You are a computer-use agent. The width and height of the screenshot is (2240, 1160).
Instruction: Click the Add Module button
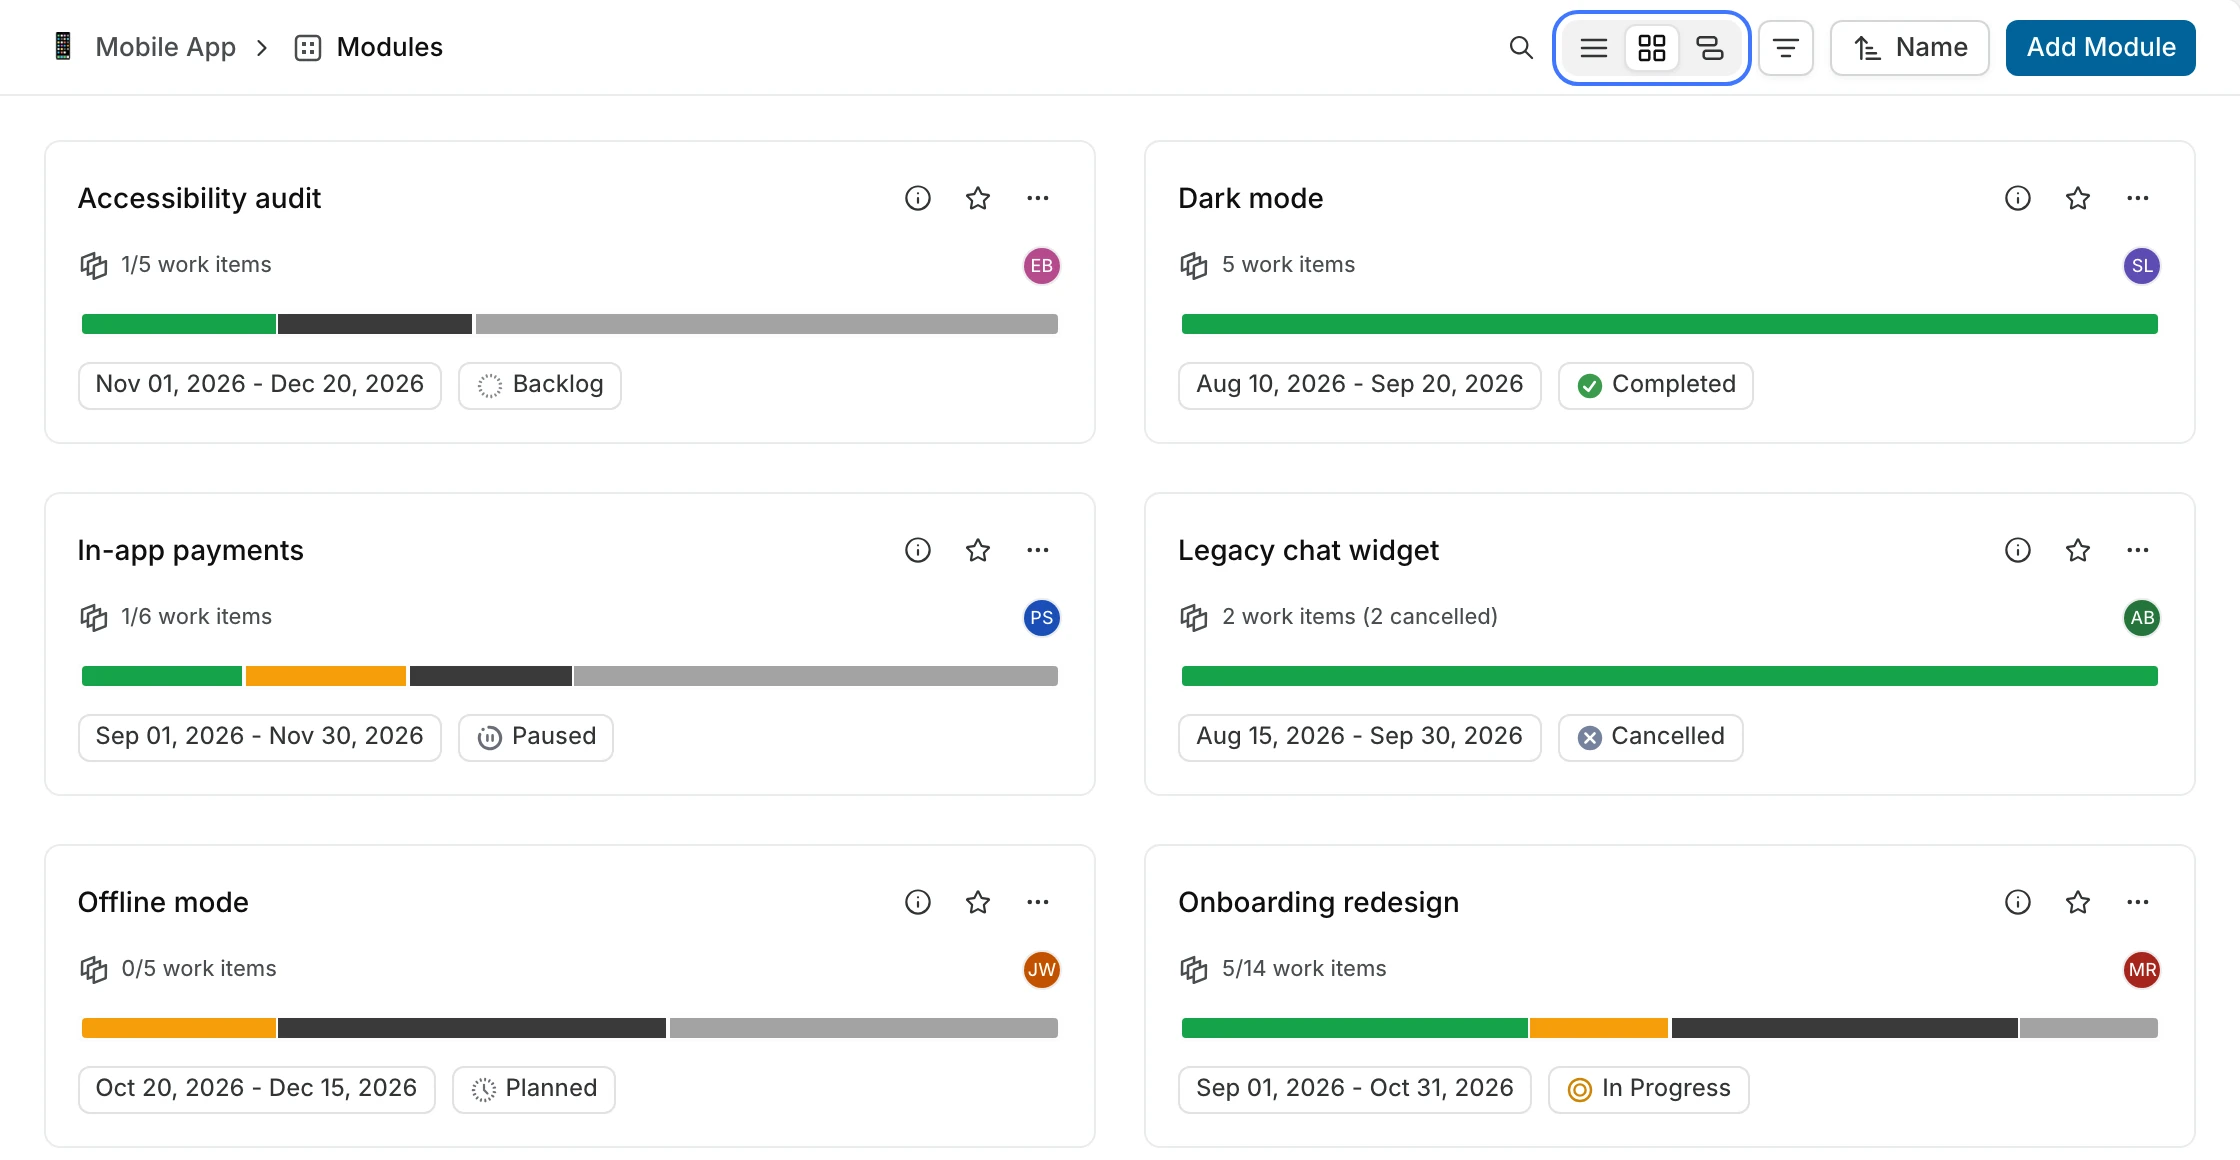(2101, 47)
